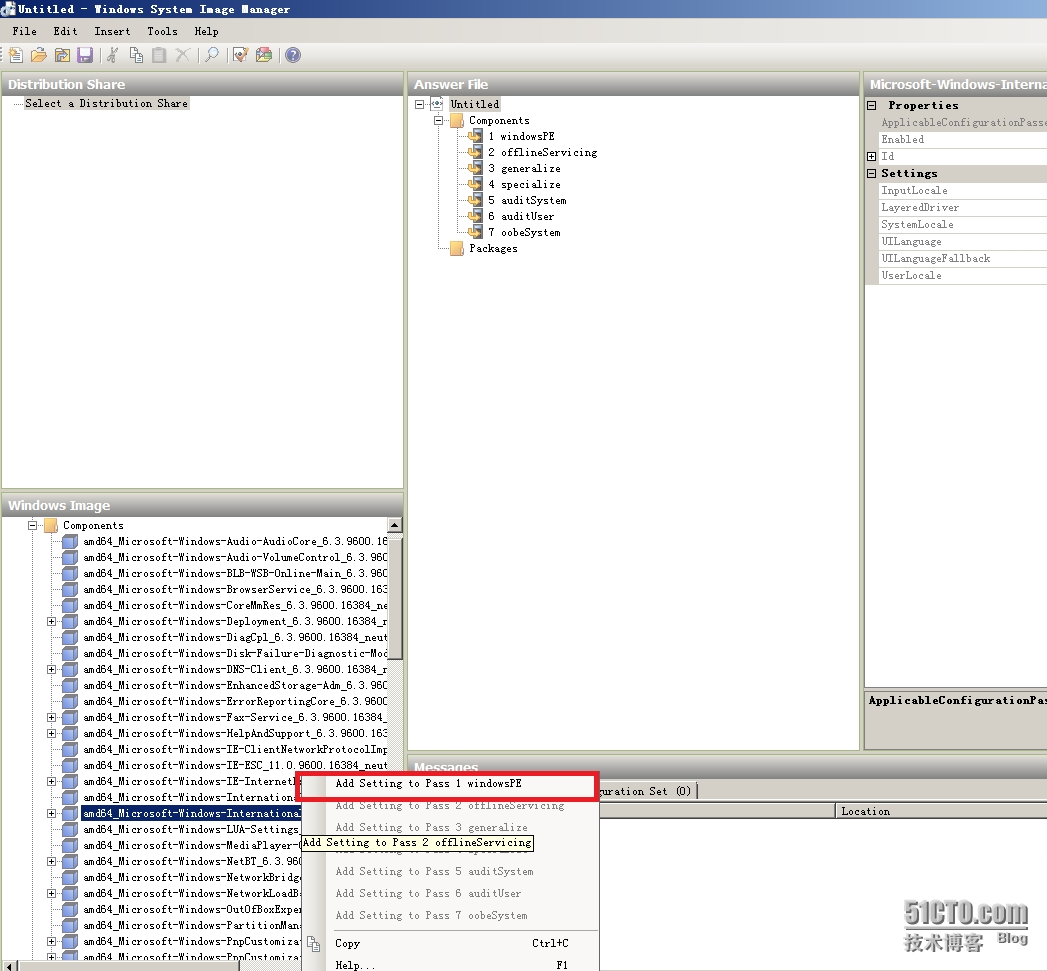
Task: Click the InputLocale setting field
Action: 962,191
